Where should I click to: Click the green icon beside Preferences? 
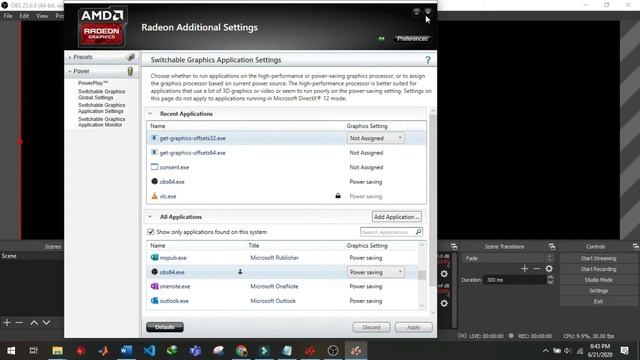(381, 39)
